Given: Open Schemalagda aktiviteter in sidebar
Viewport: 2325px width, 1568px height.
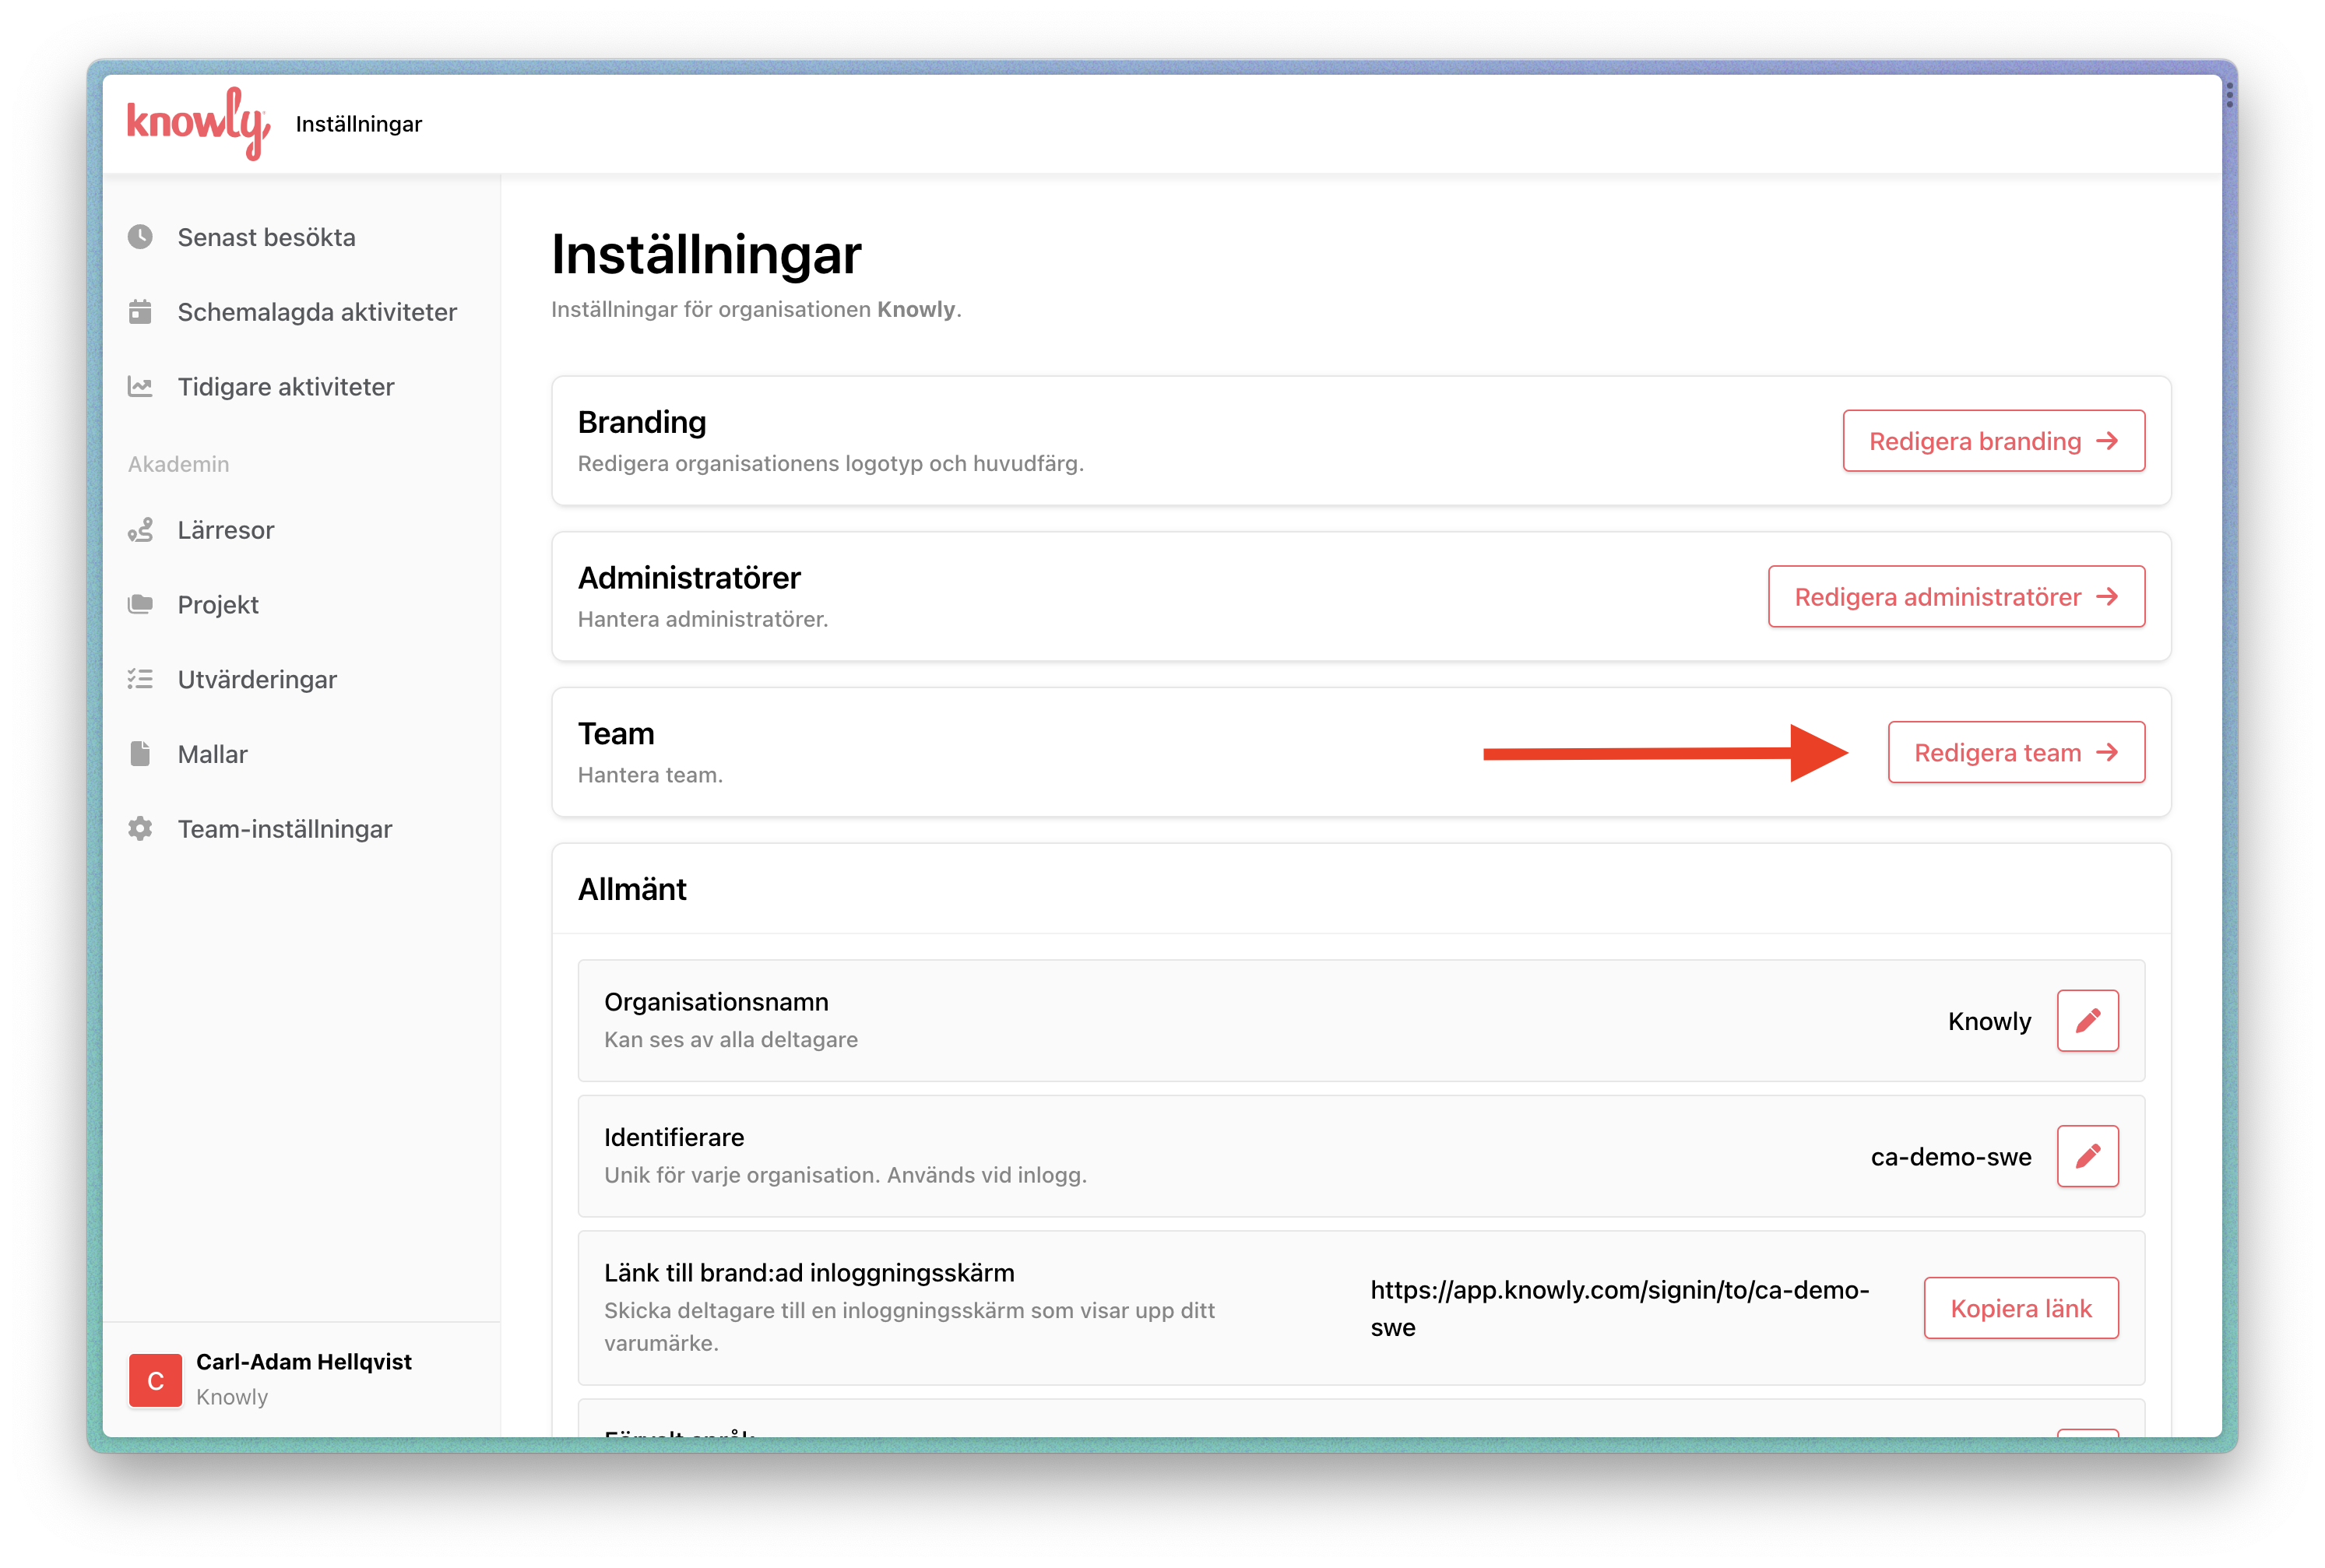Looking at the screenshot, I should click(x=317, y=312).
